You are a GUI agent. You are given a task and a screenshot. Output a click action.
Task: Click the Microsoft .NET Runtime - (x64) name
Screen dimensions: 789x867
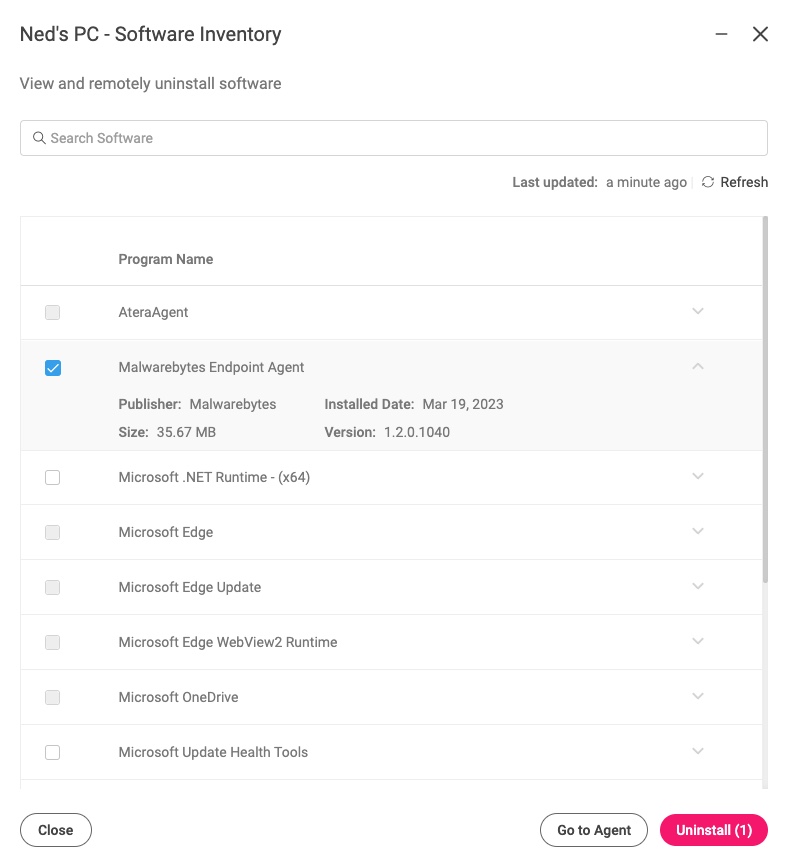pyautogui.click(x=214, y=477)
